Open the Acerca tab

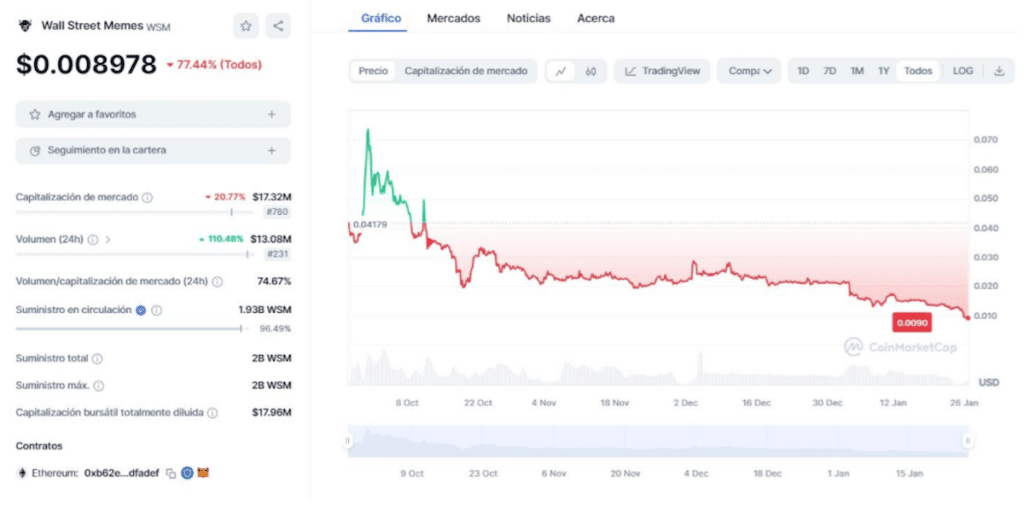[596, 18]
